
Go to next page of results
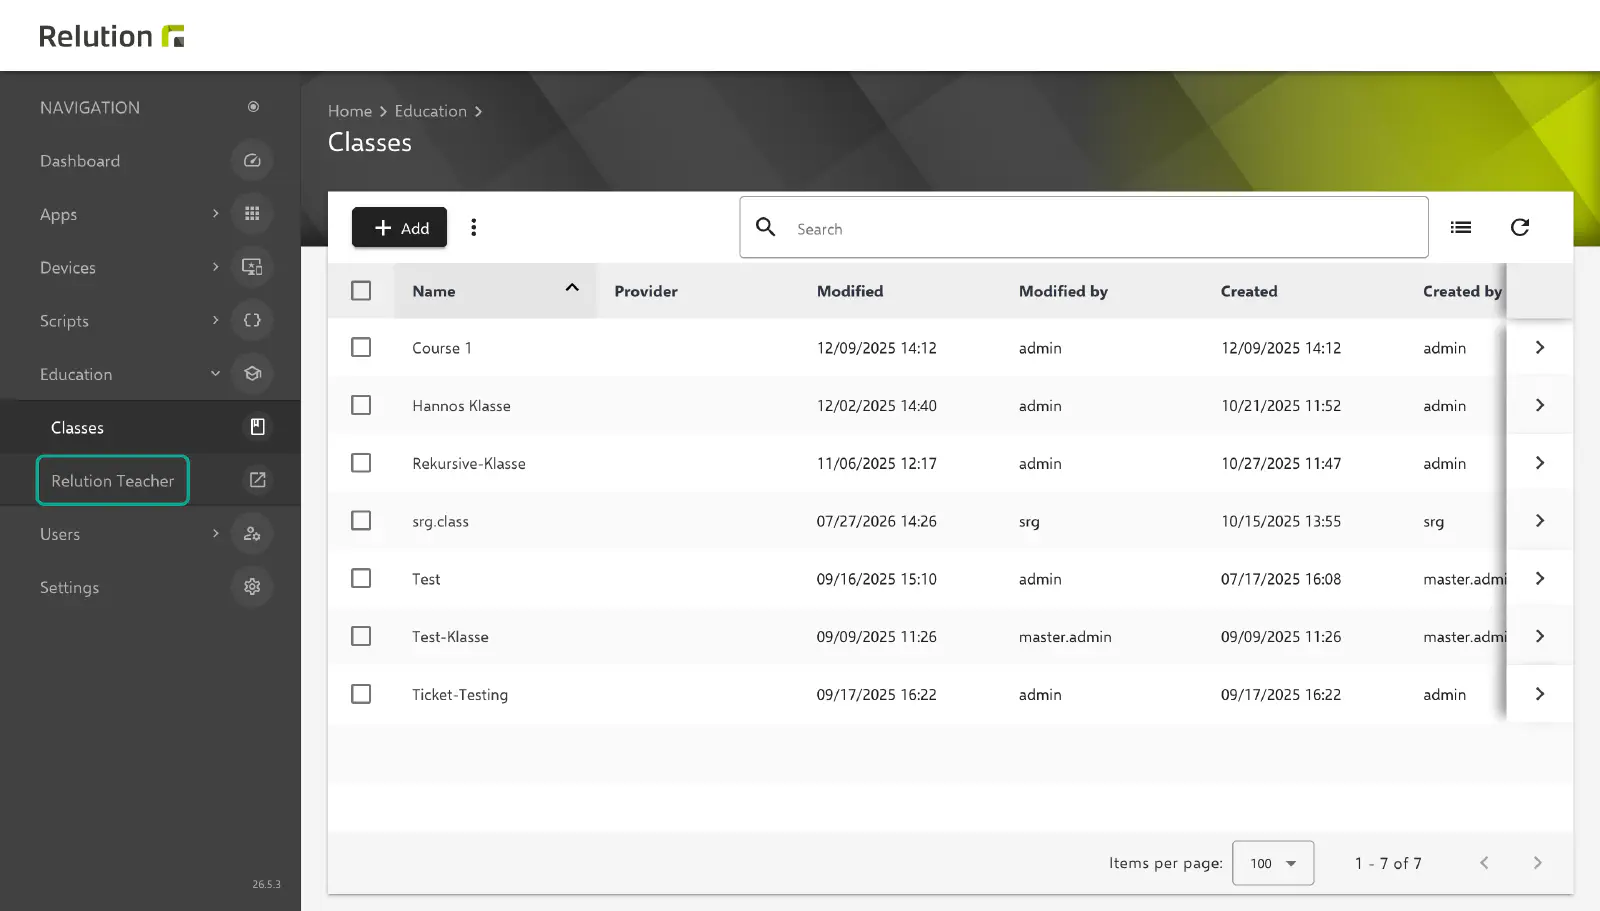pyautogui.click(x=1538, y=863)
